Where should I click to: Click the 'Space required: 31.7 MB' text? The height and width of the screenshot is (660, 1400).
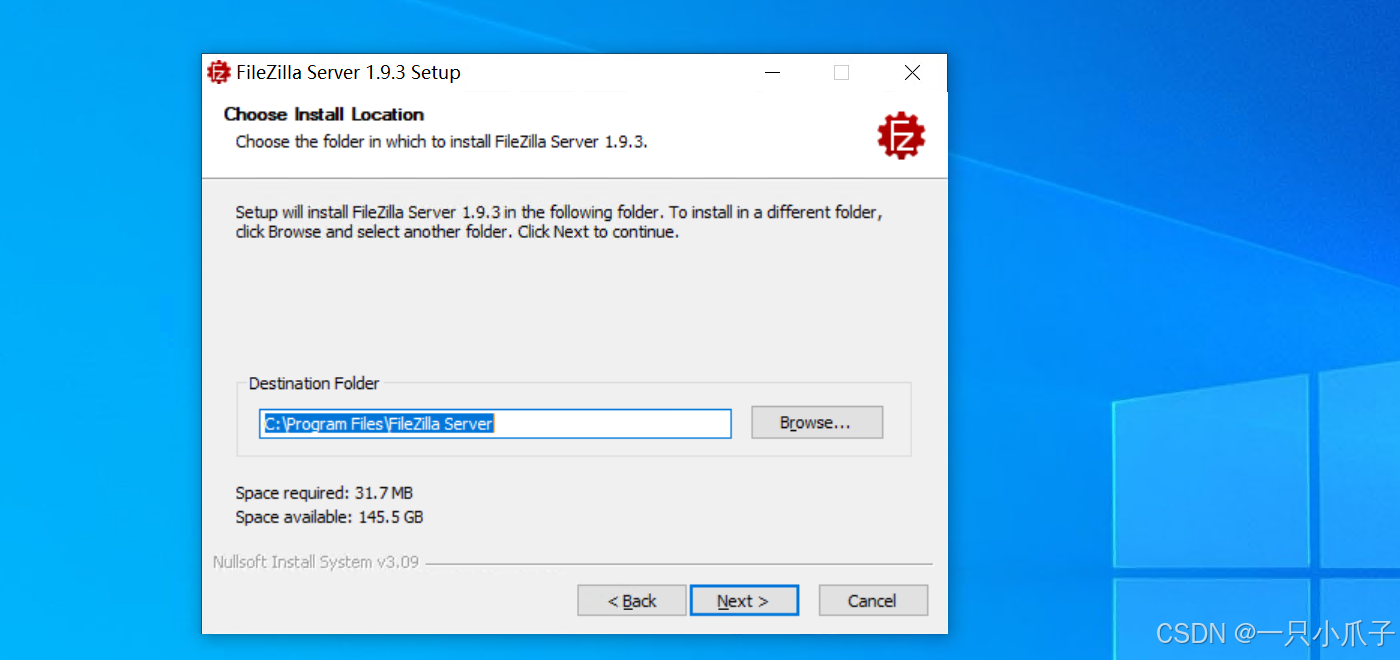324,493
